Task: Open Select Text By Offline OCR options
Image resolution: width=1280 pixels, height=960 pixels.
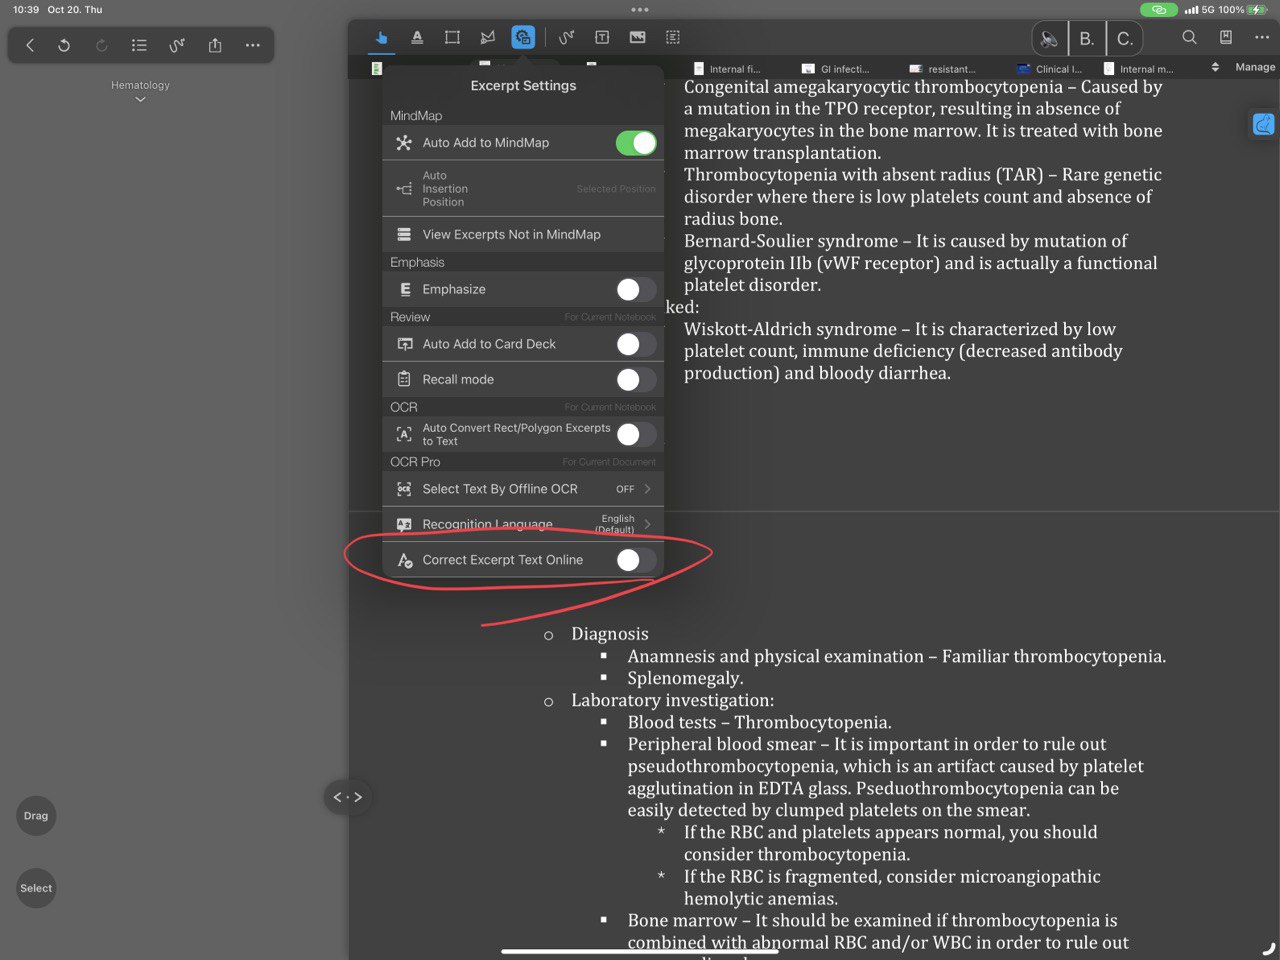Action: (523, 489)
